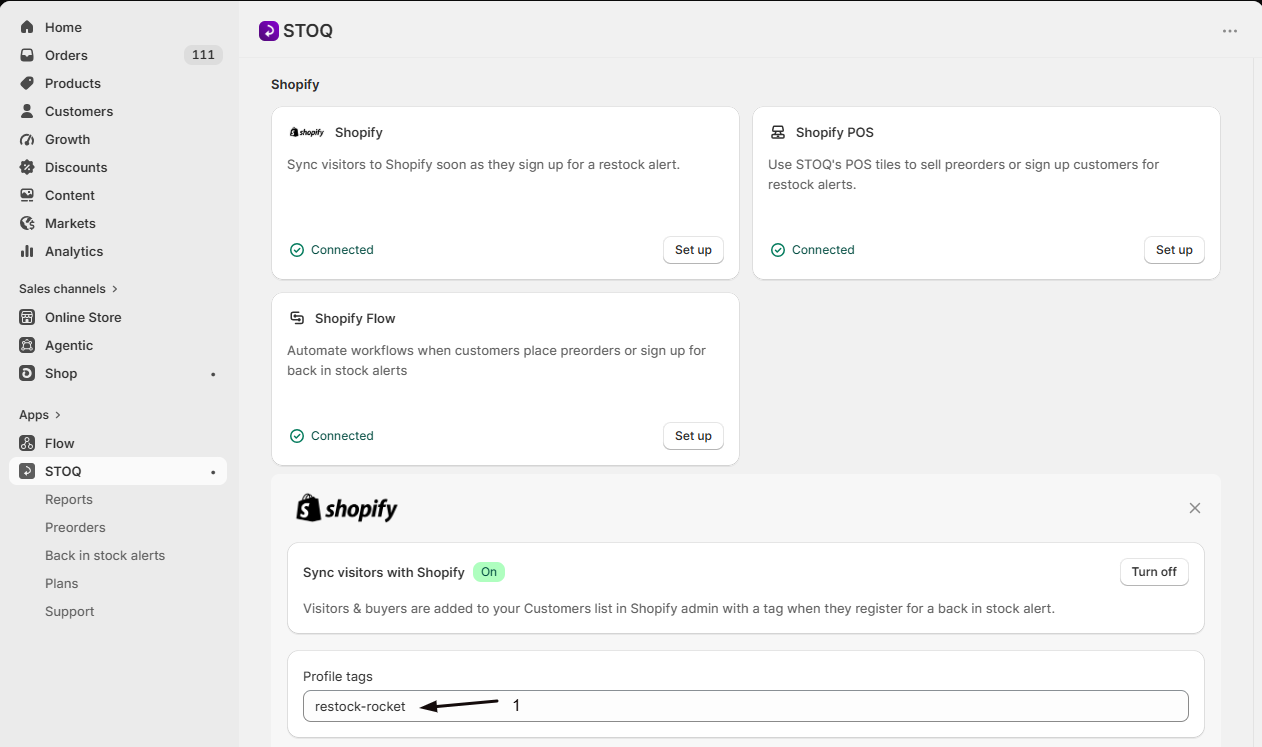Image resolution: width=1262 pixels, height=747 pixels.
Task: Click the Shopify logo on the Shopify card
Action: coord(307,132)
